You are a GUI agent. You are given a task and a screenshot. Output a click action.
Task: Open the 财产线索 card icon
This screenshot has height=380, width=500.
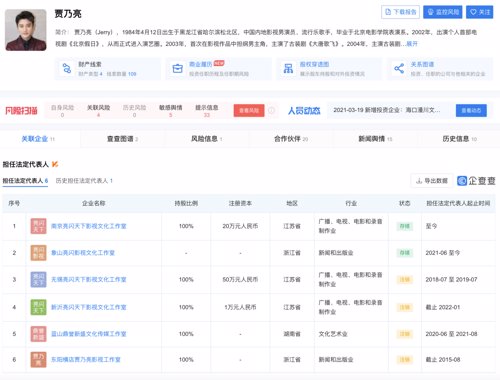pyautogui.click(x=67, y=68)
